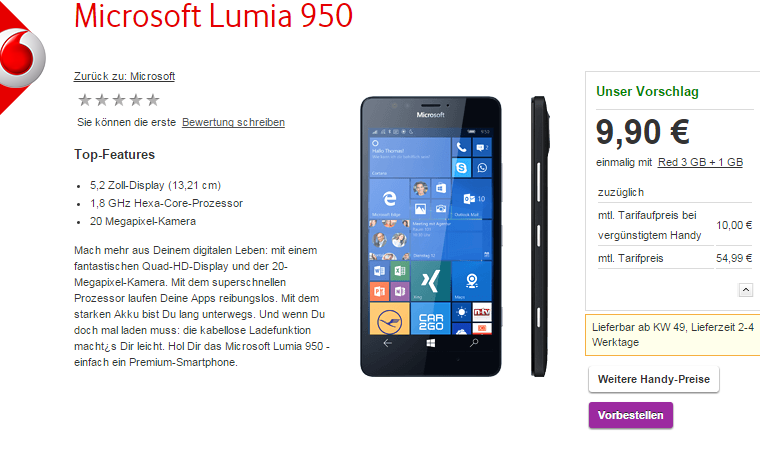Screen dimensions: 760x450
Task: Collapse the price details chevron
Action: pos(745,290)
